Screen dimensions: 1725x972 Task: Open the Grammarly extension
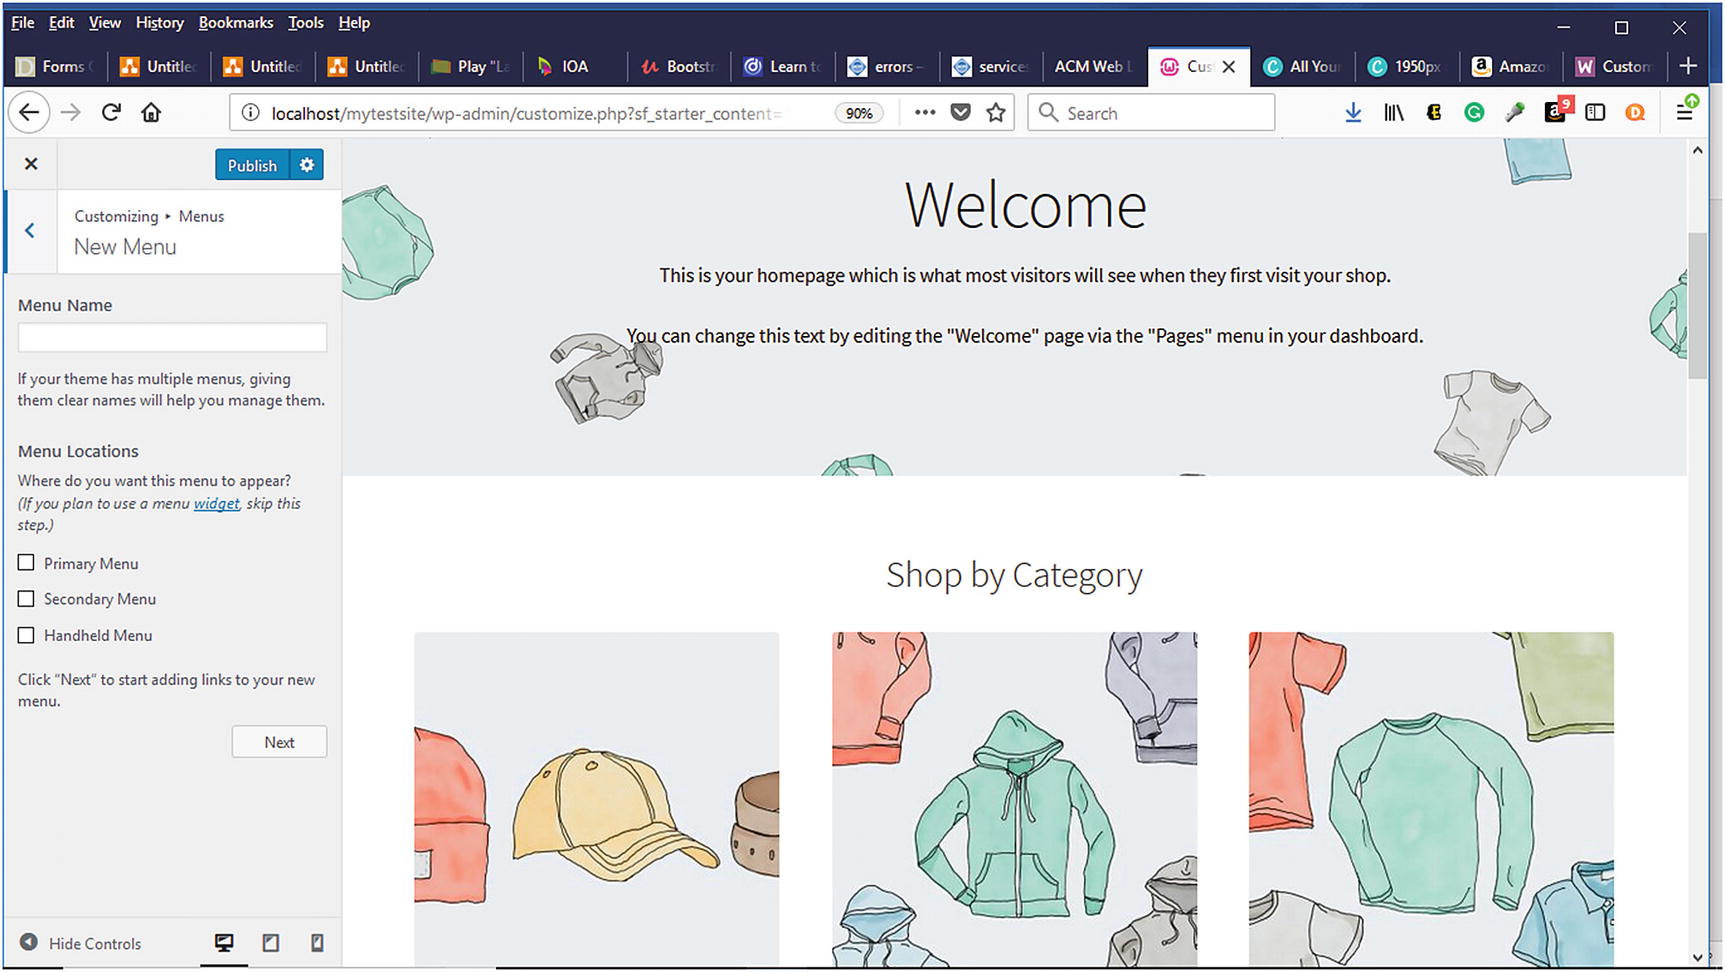(1474, 113)
